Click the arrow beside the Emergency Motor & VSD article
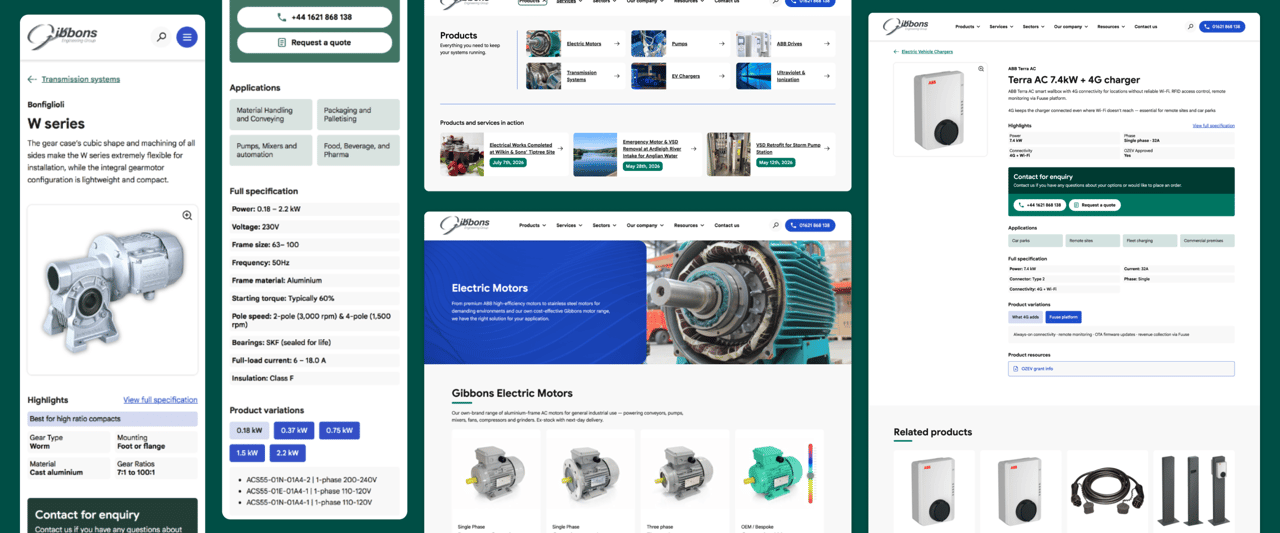This screenshot has height=533, width=1280. click(695, 148)
